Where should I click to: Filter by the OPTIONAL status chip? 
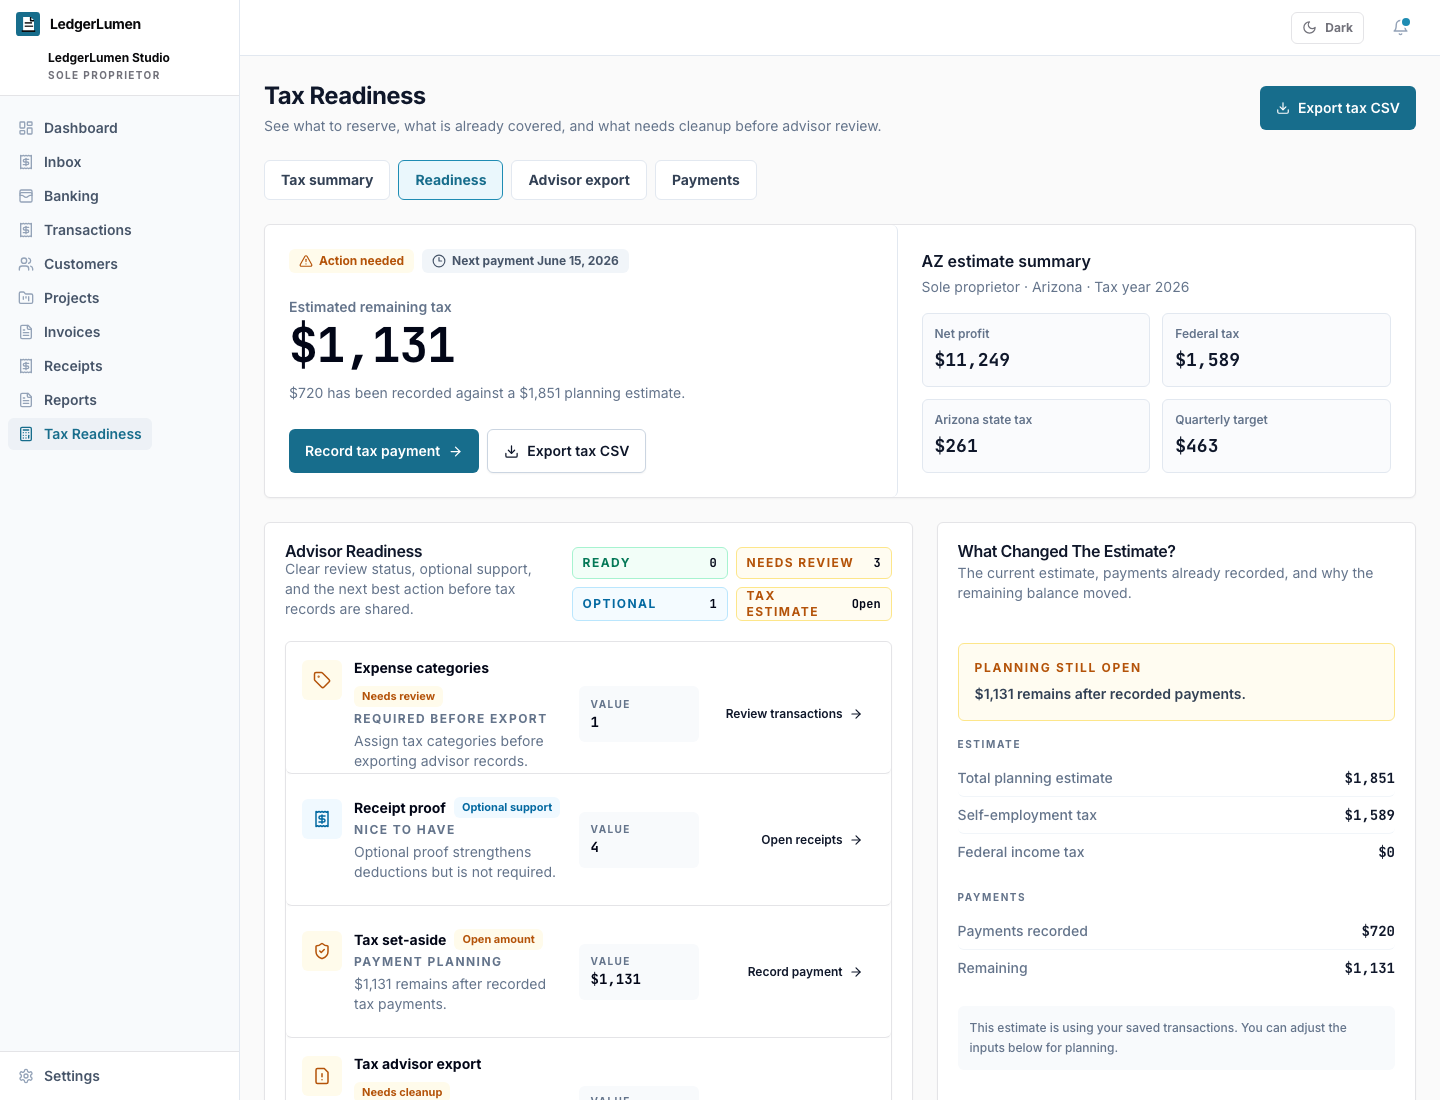tap(650, 604)
